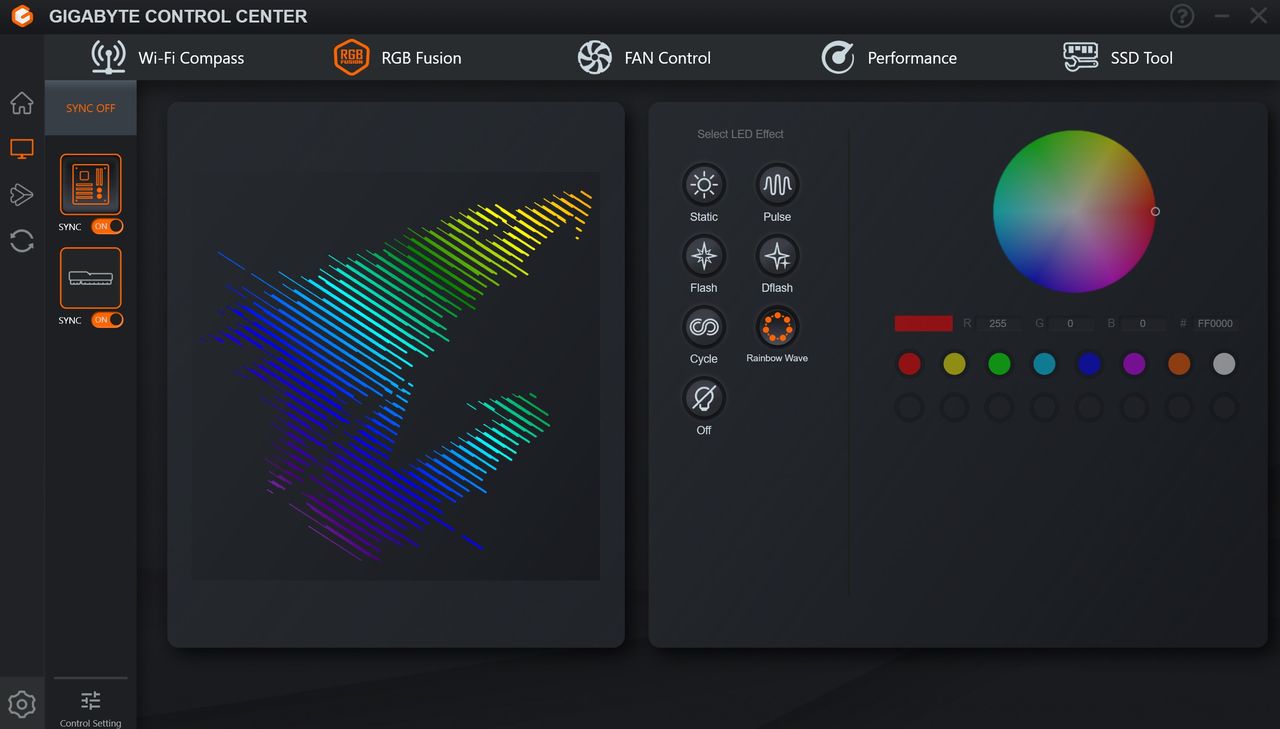This screenshot has height=729, width=1280.
Task: Switch to the RGB Fusion tab
Action: (397, 58)
